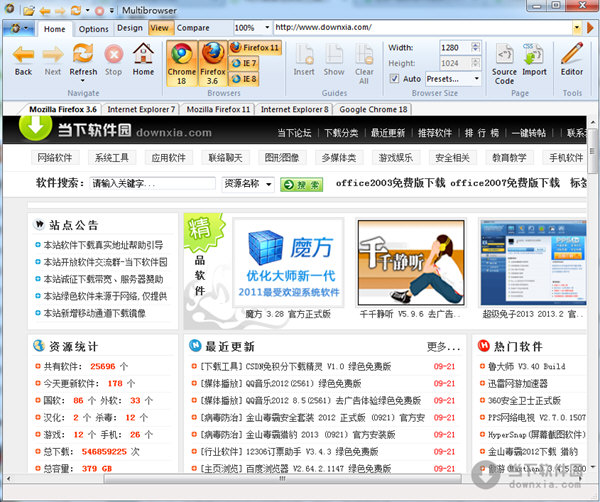Image resolution: width=600 pixels, height=502 pixels.
Task: Click the small back arrow in the quick access bar
Action: pyautogui.click(x=45, y=11)
